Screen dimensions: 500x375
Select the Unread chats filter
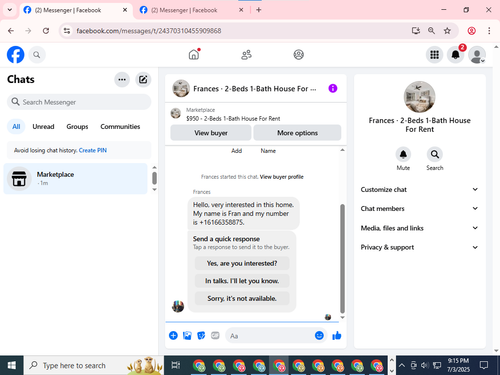(43, 127)
